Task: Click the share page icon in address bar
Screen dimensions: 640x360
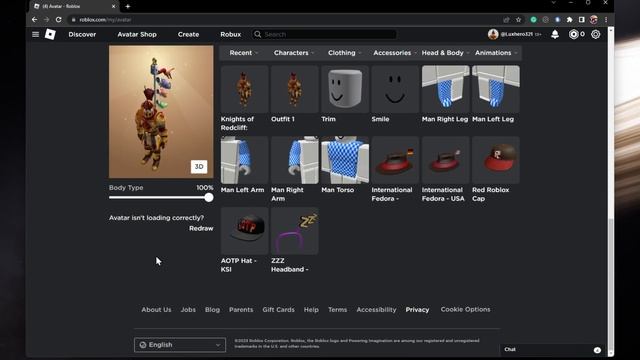Action: click(x=506, y=20)
